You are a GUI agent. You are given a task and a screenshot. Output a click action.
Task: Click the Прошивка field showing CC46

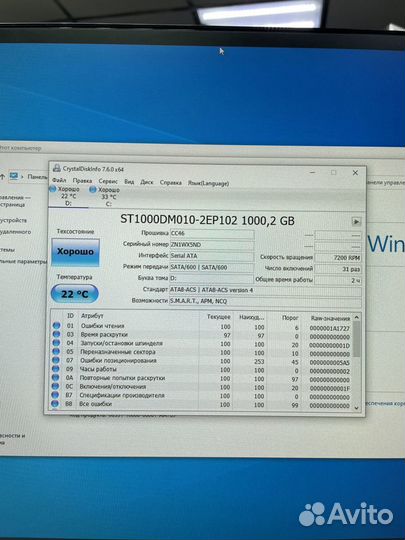pos(212,233)
